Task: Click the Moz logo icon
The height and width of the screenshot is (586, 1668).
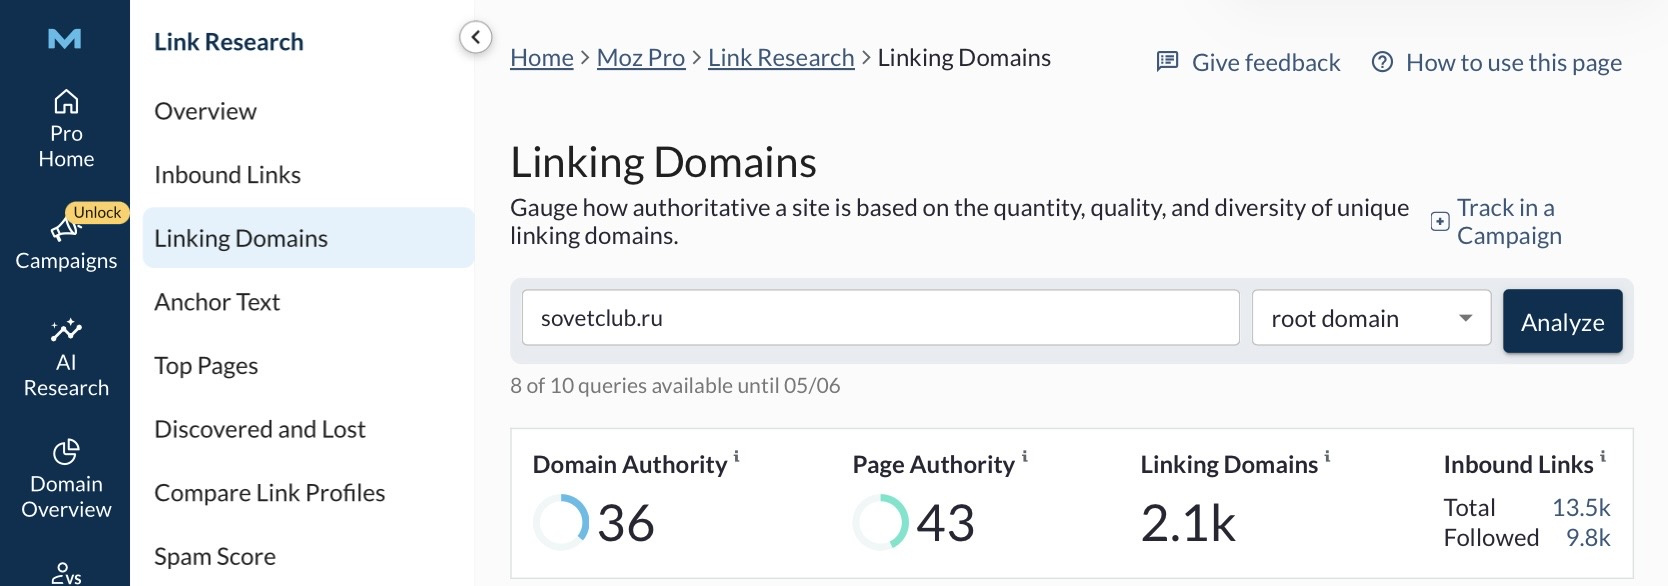Action: 65,39
